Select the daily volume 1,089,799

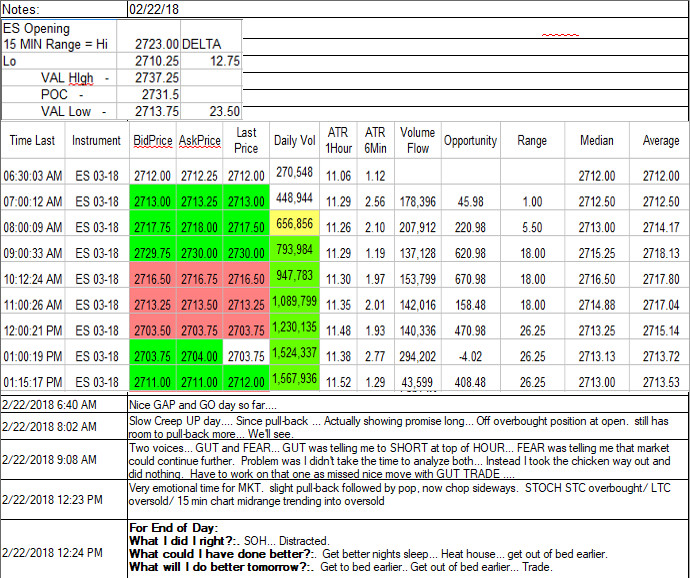tap(295, 301)
